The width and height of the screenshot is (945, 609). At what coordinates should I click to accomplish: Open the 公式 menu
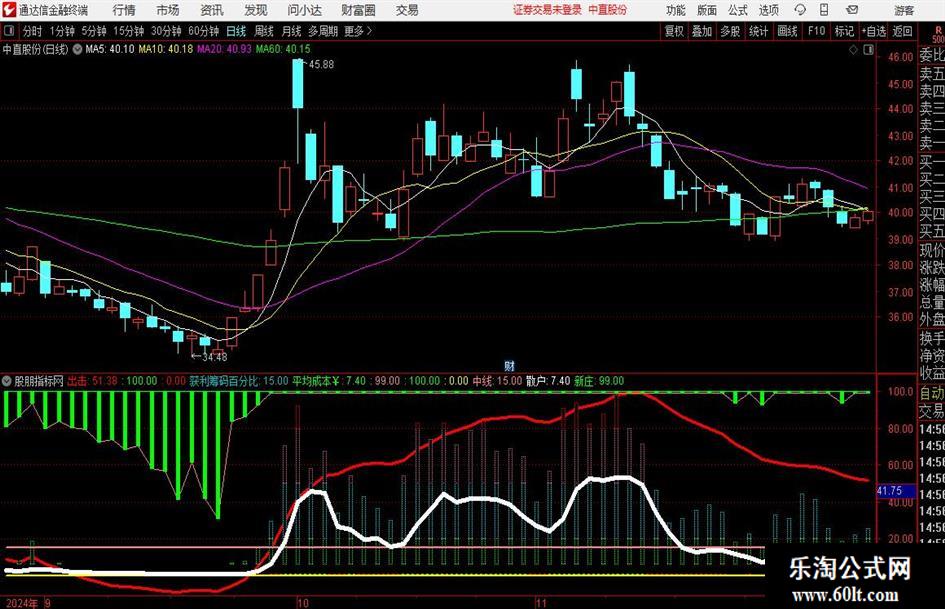[738, 10]
